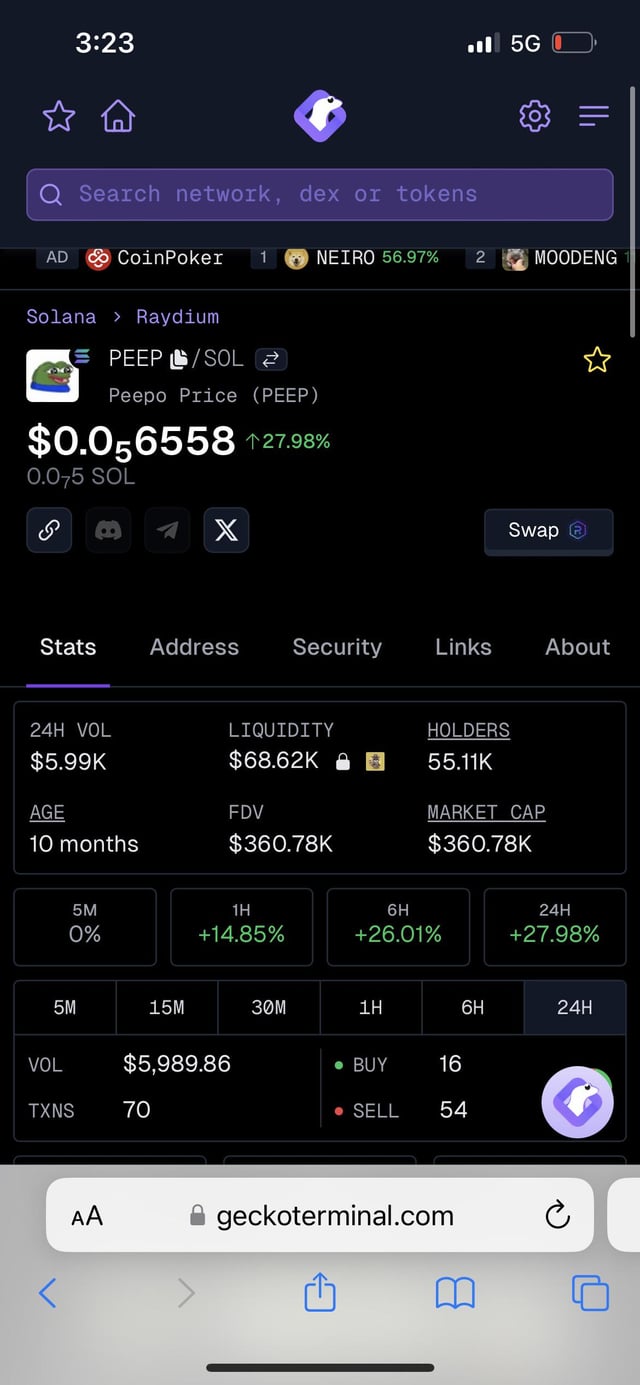Go to home via house icon
640x1385 pixels.
(x=118, y=117)
